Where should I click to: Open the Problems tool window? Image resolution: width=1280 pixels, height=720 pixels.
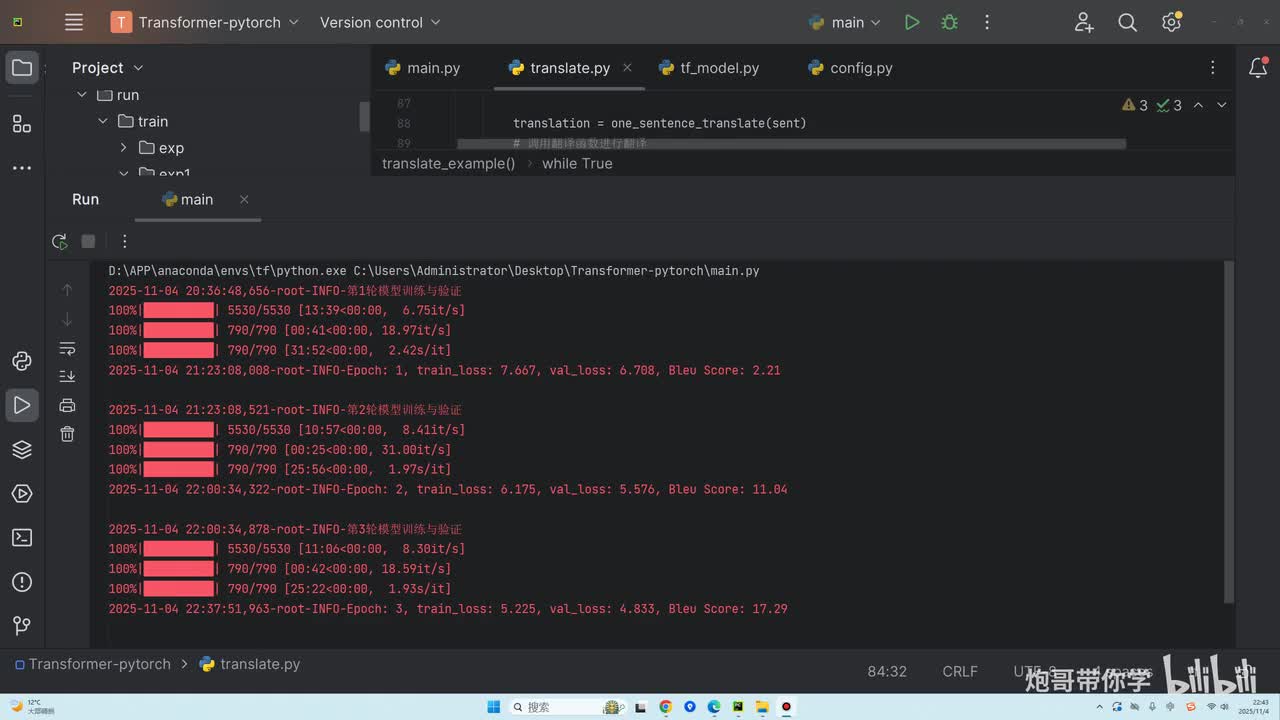tap(22, 582)
